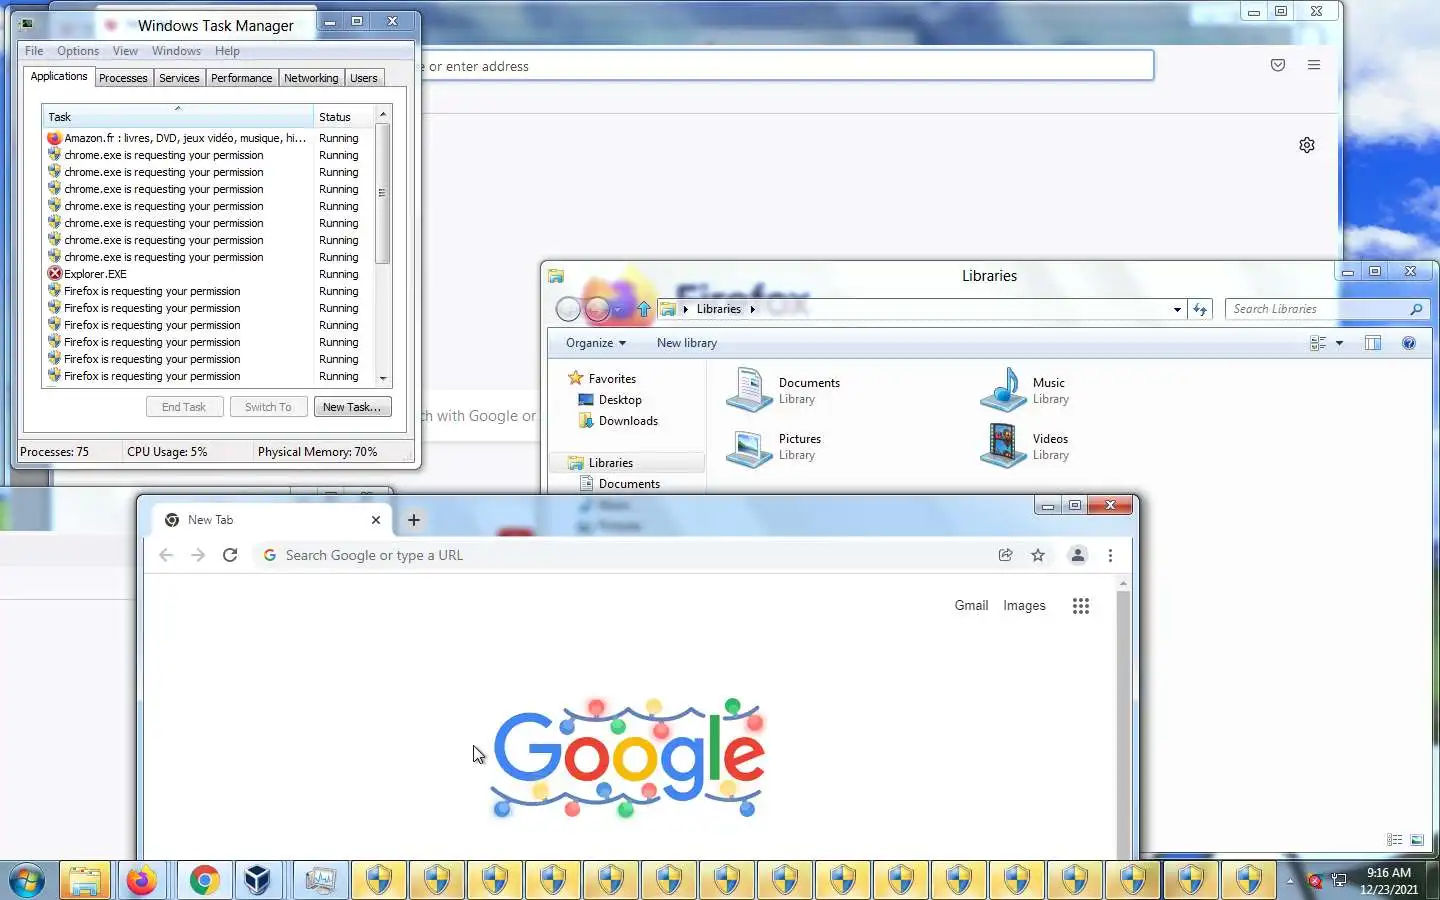Expand the Libraries breadcrumb arrow
Screen dimensions: 1440x900
pos(752,309)
